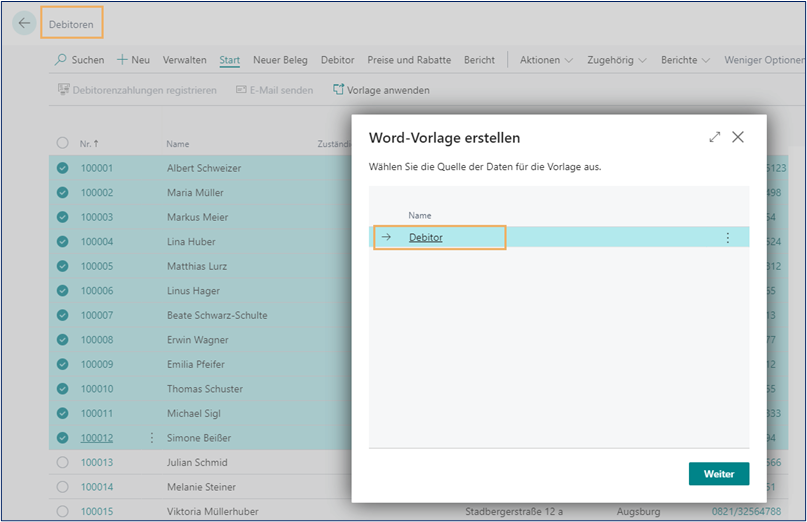Screen dimensions: 807x522
Task: Click the back arrow button
Action: (x=24, y=23)
